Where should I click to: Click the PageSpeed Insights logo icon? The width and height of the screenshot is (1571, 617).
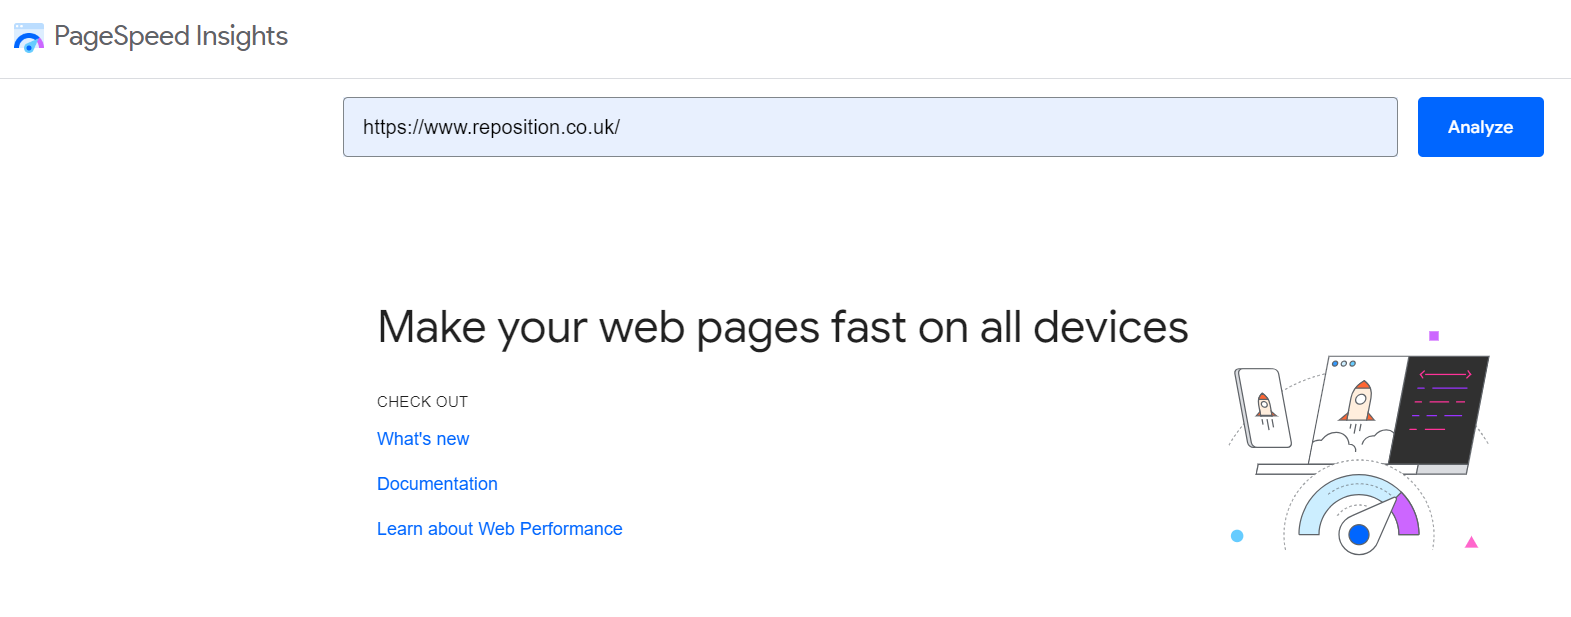29,38
